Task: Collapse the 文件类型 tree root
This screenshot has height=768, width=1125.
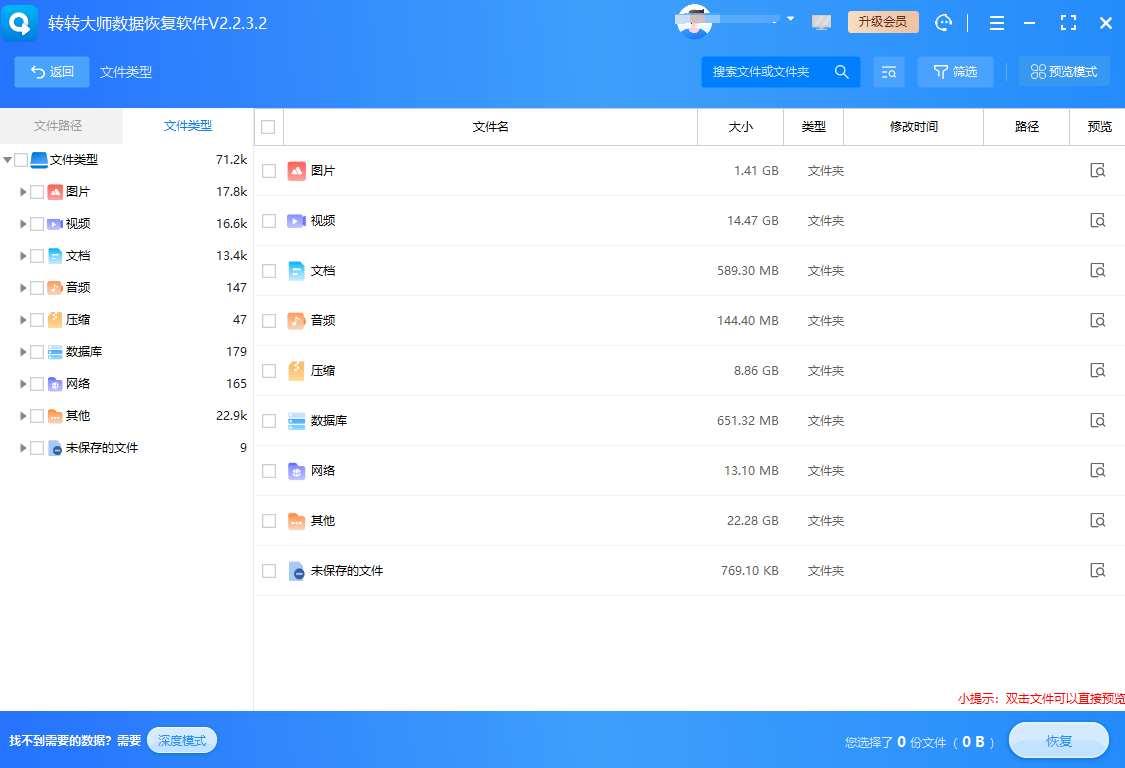Action: click(8, 159)
